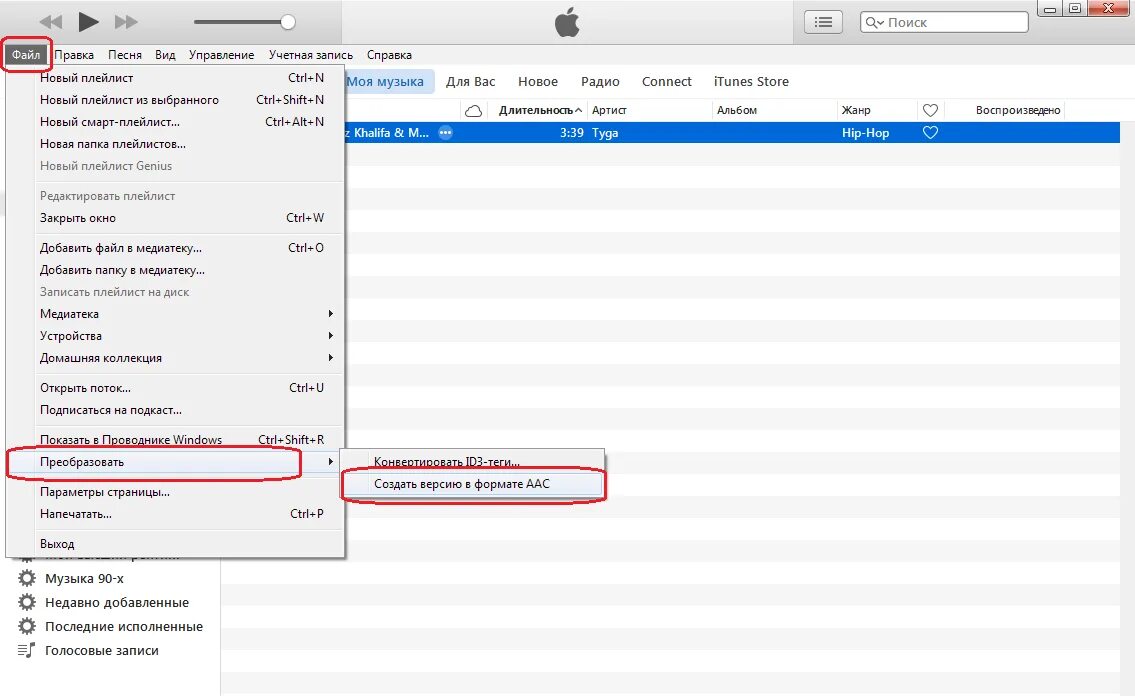The height and width of the screenshot is (696, 1135).
Task: Switch to the Для Вас tab
Action: click(x=471, y=82)
